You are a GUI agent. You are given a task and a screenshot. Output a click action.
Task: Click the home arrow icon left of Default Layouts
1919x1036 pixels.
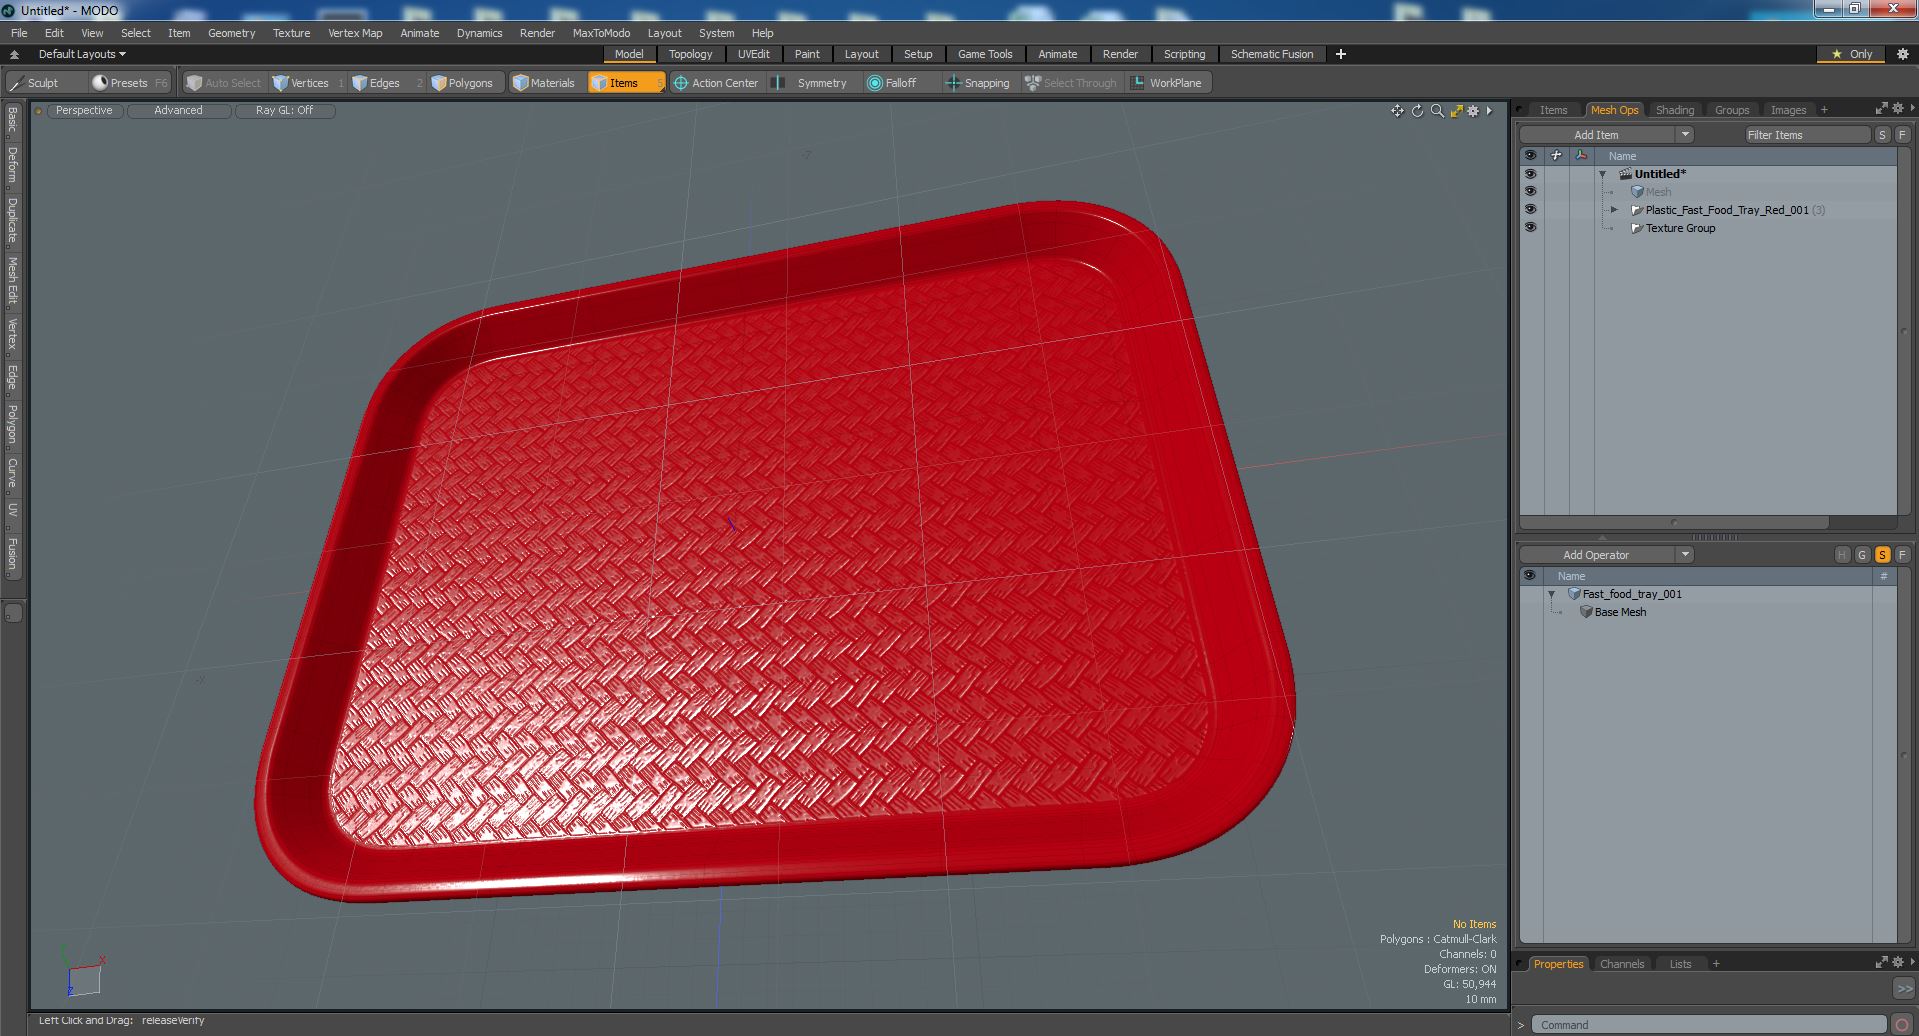click(x=14, y=54)
